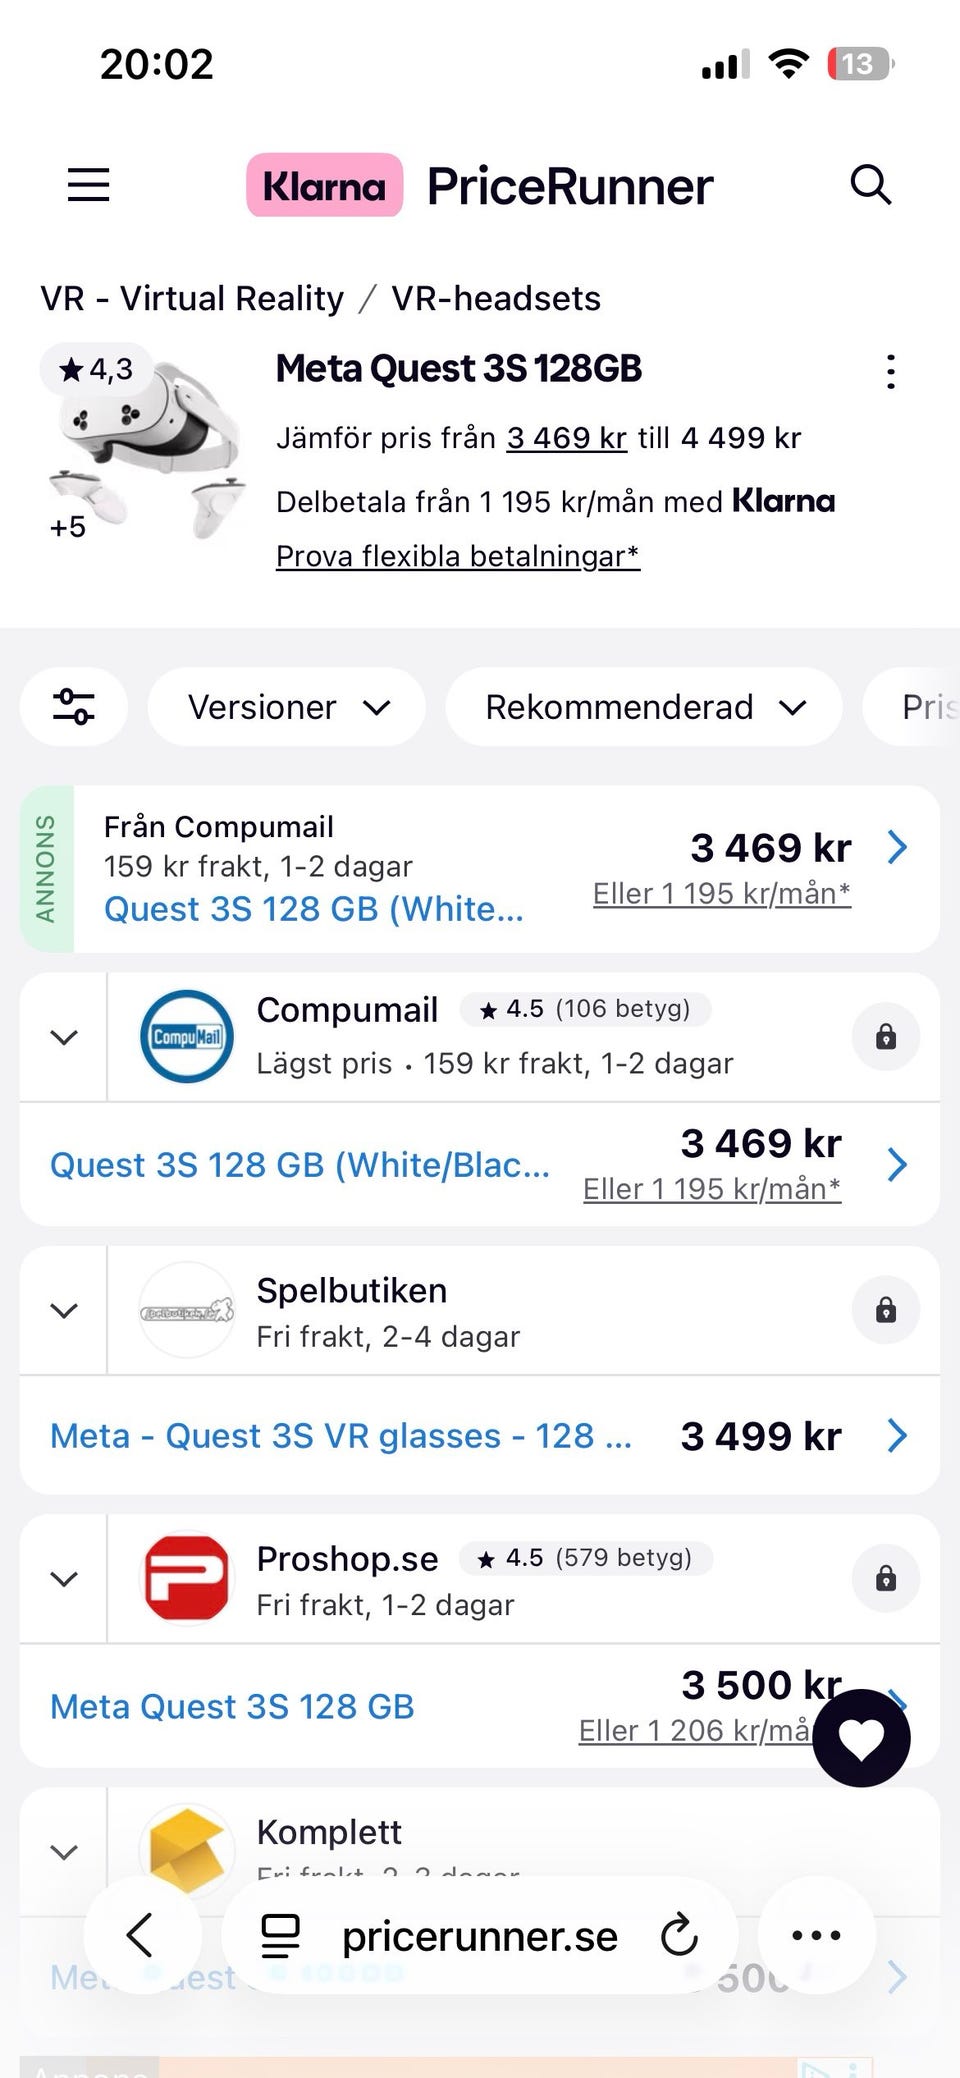This screenshot has width=960, height=2078.
Task: Open the product three-dot options menu
Action: (x=890, y=372)
